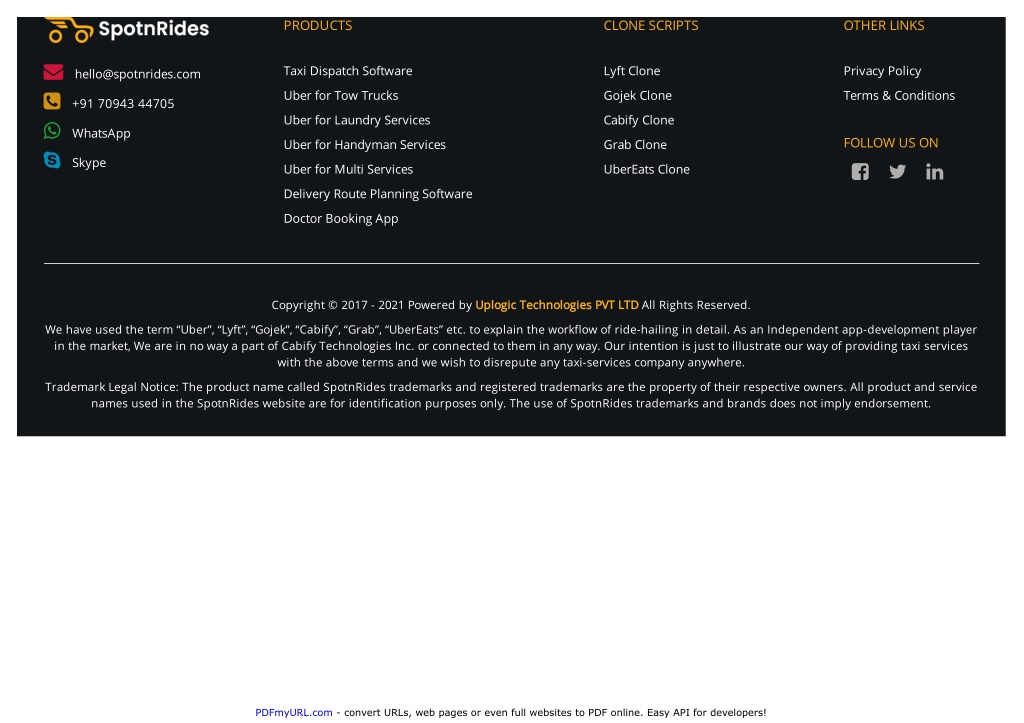Open the Privacy Policy link
Screen dimensions: 1024x723
[x=882, y=71]
